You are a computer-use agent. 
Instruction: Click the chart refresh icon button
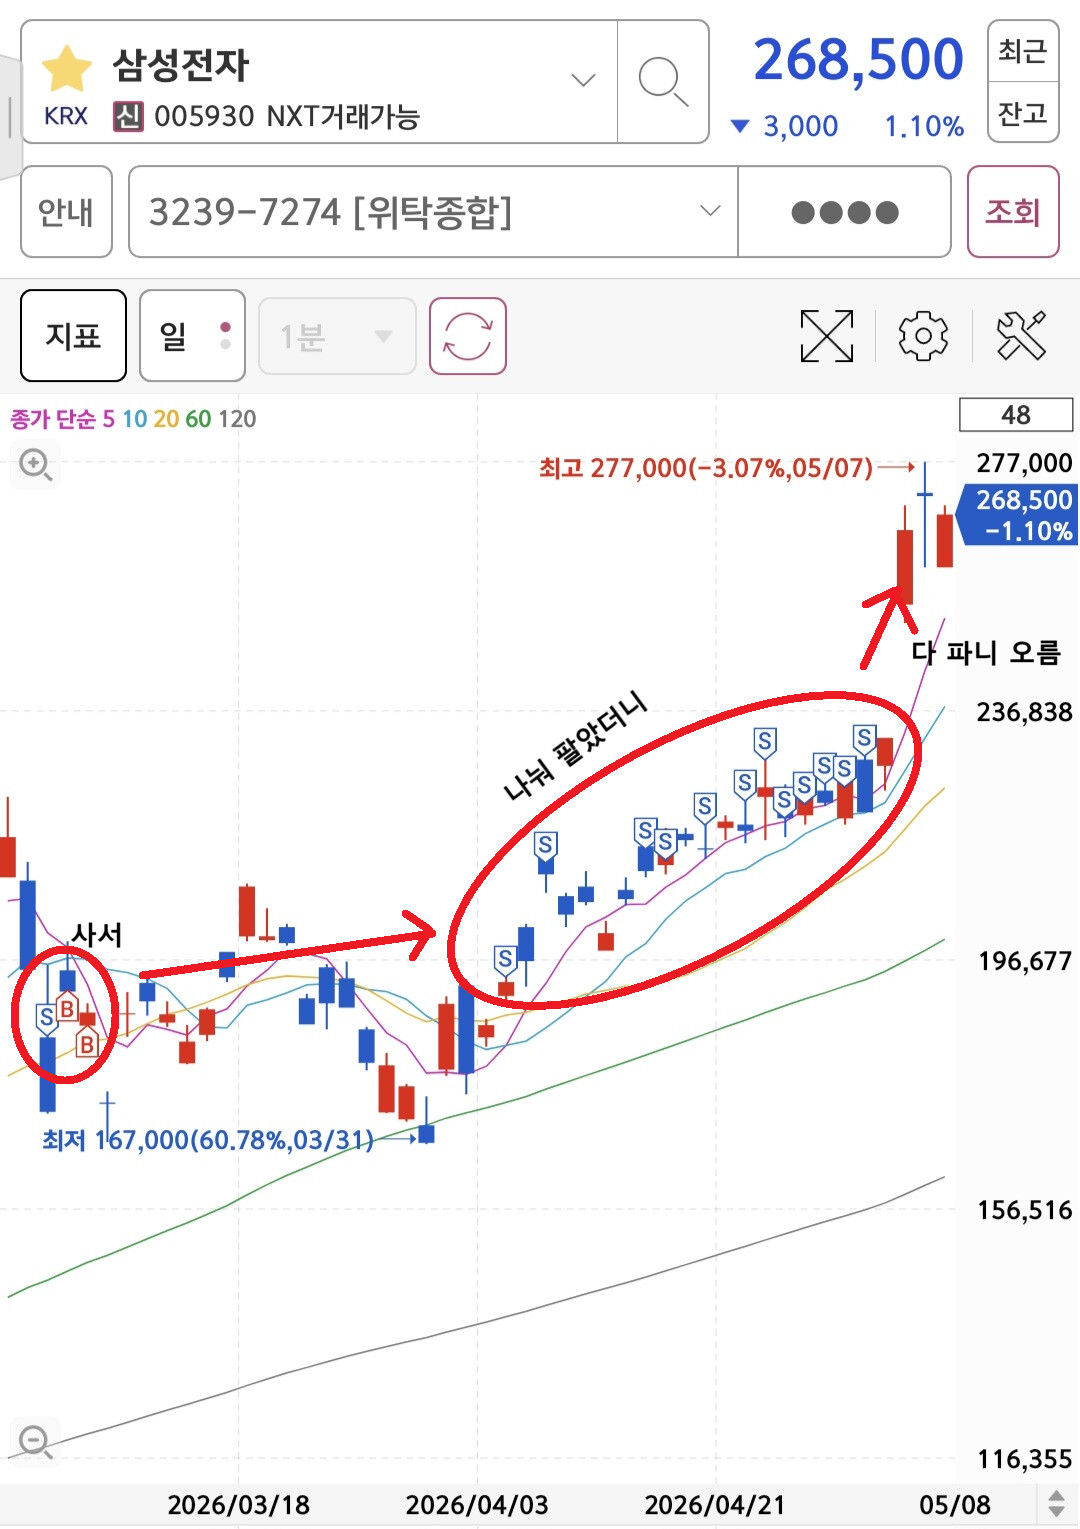coord(468,336)
